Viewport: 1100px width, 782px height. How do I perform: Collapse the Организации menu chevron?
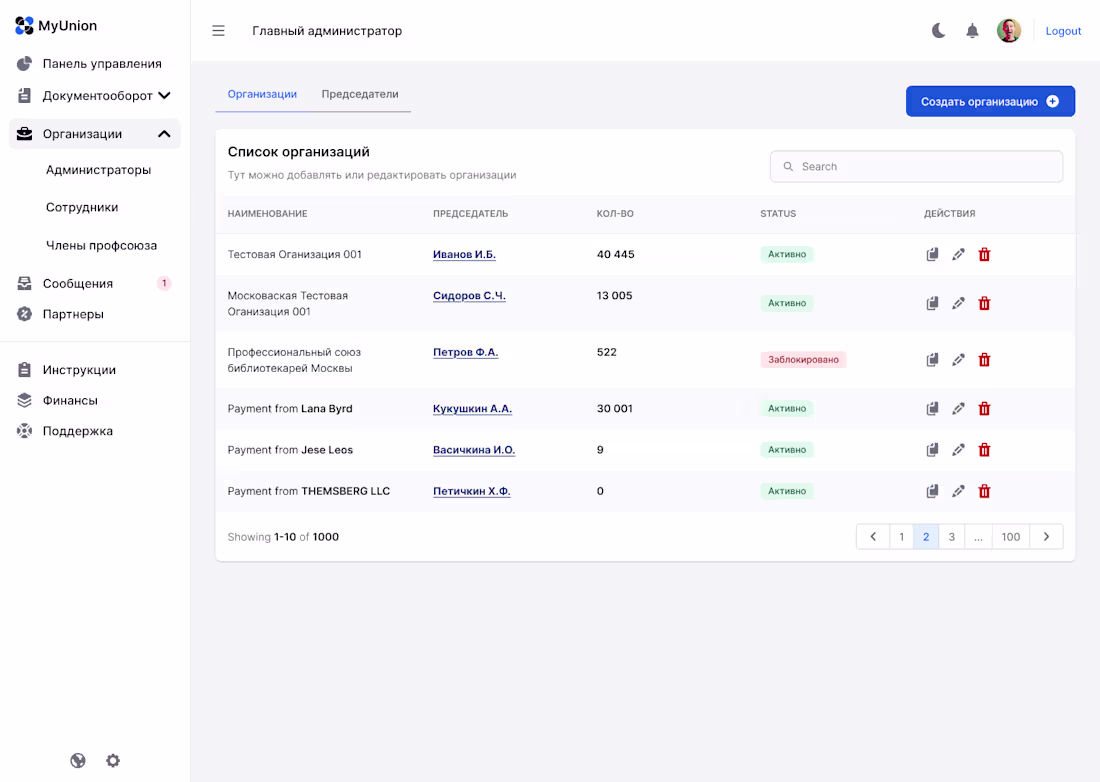pyautogui.click(x=164, y=133)
